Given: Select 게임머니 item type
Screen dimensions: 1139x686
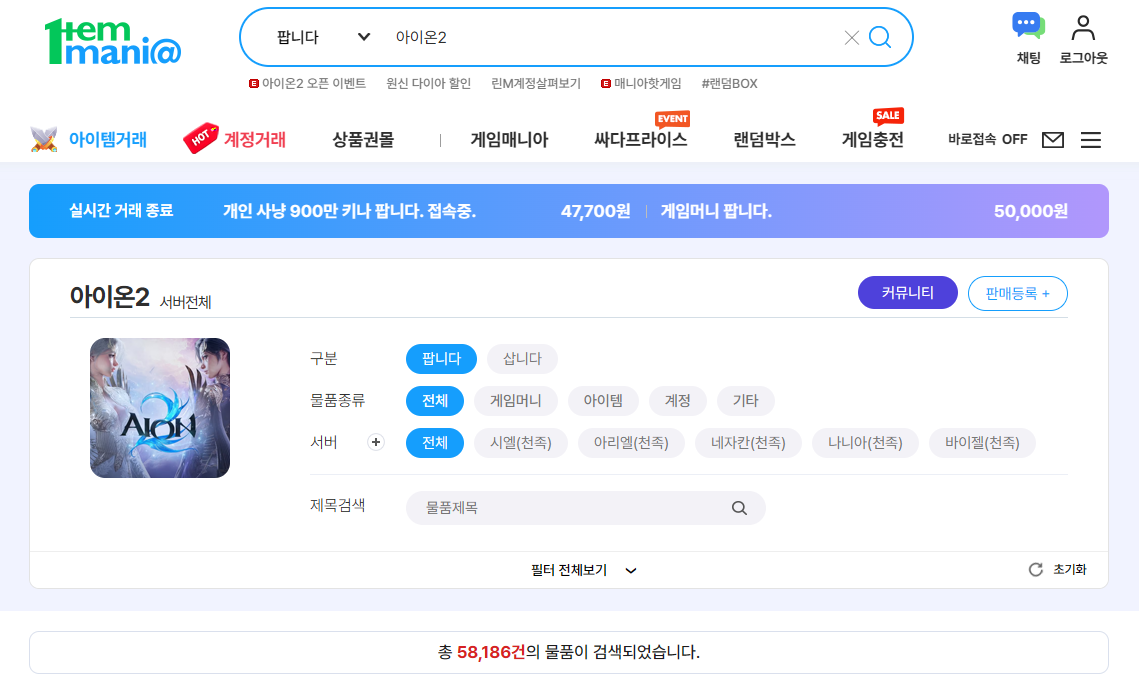Looking at the screenshot, I should [x=516, y=401].
